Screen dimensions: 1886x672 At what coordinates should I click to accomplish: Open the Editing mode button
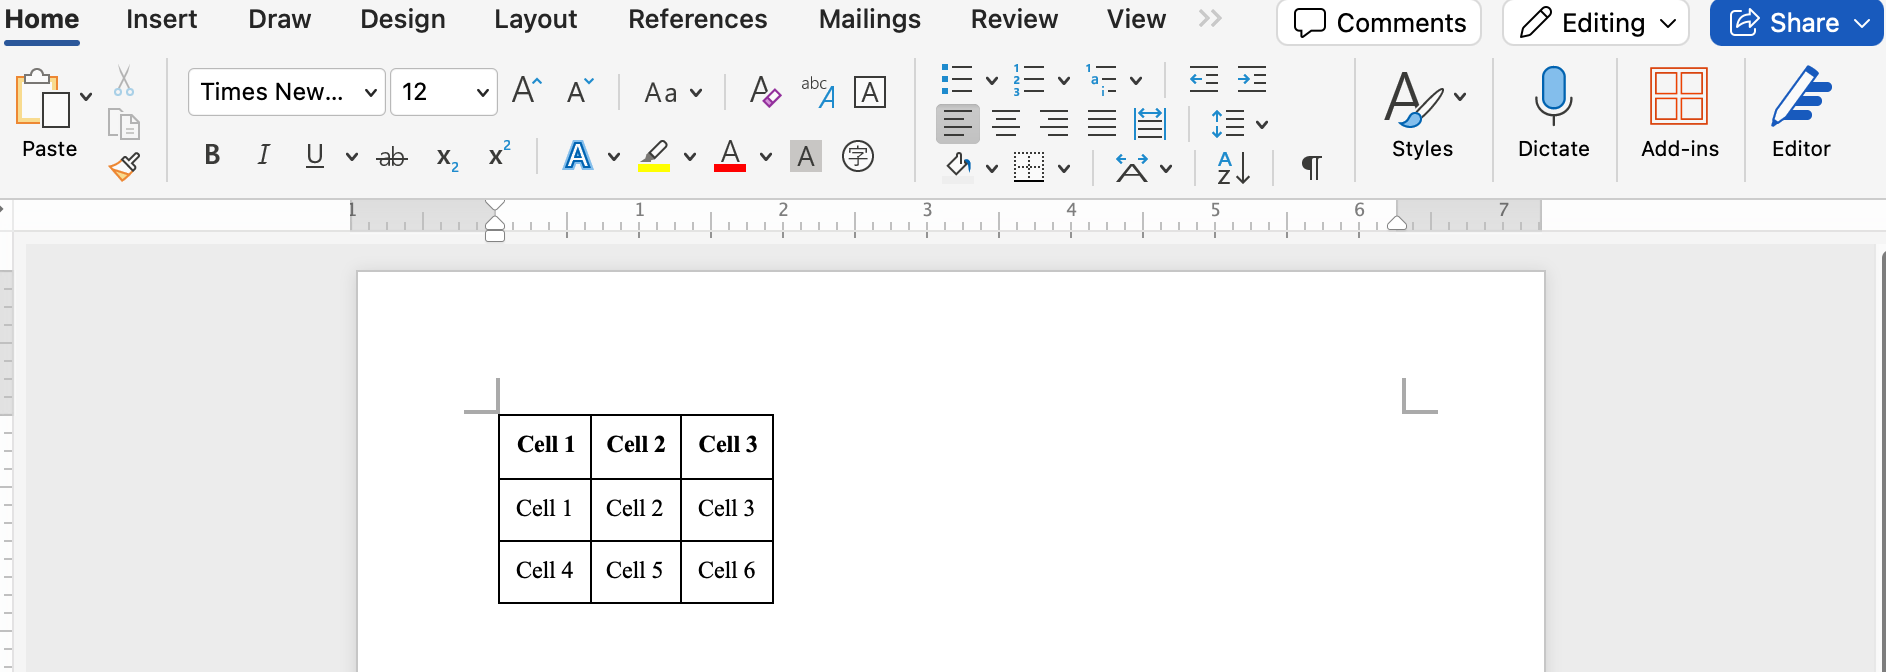1596,22
